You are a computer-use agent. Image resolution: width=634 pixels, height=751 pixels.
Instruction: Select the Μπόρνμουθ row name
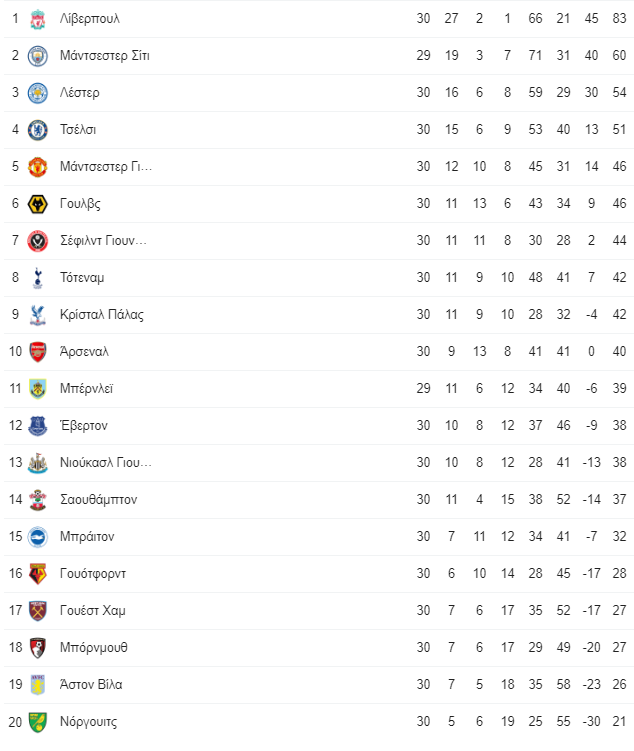tap(93, 648)
